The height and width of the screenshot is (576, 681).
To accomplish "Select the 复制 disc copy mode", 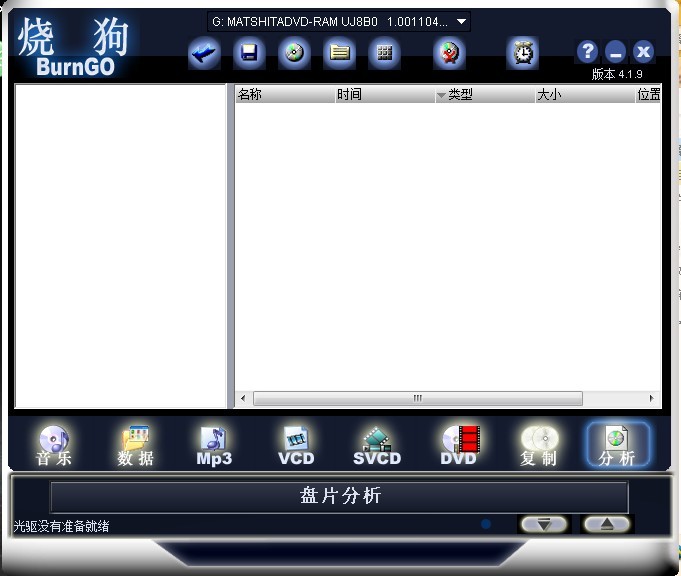I will click(538, 446).
